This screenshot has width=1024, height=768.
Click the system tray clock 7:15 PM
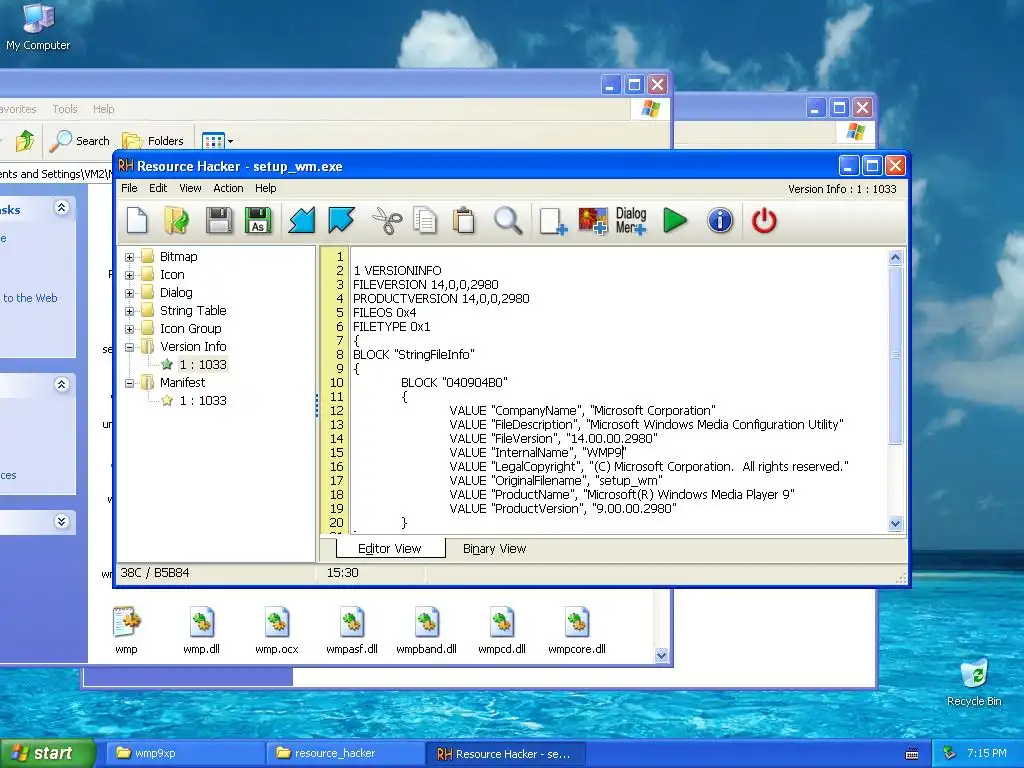pyautogui.click(x=987, y=753)
